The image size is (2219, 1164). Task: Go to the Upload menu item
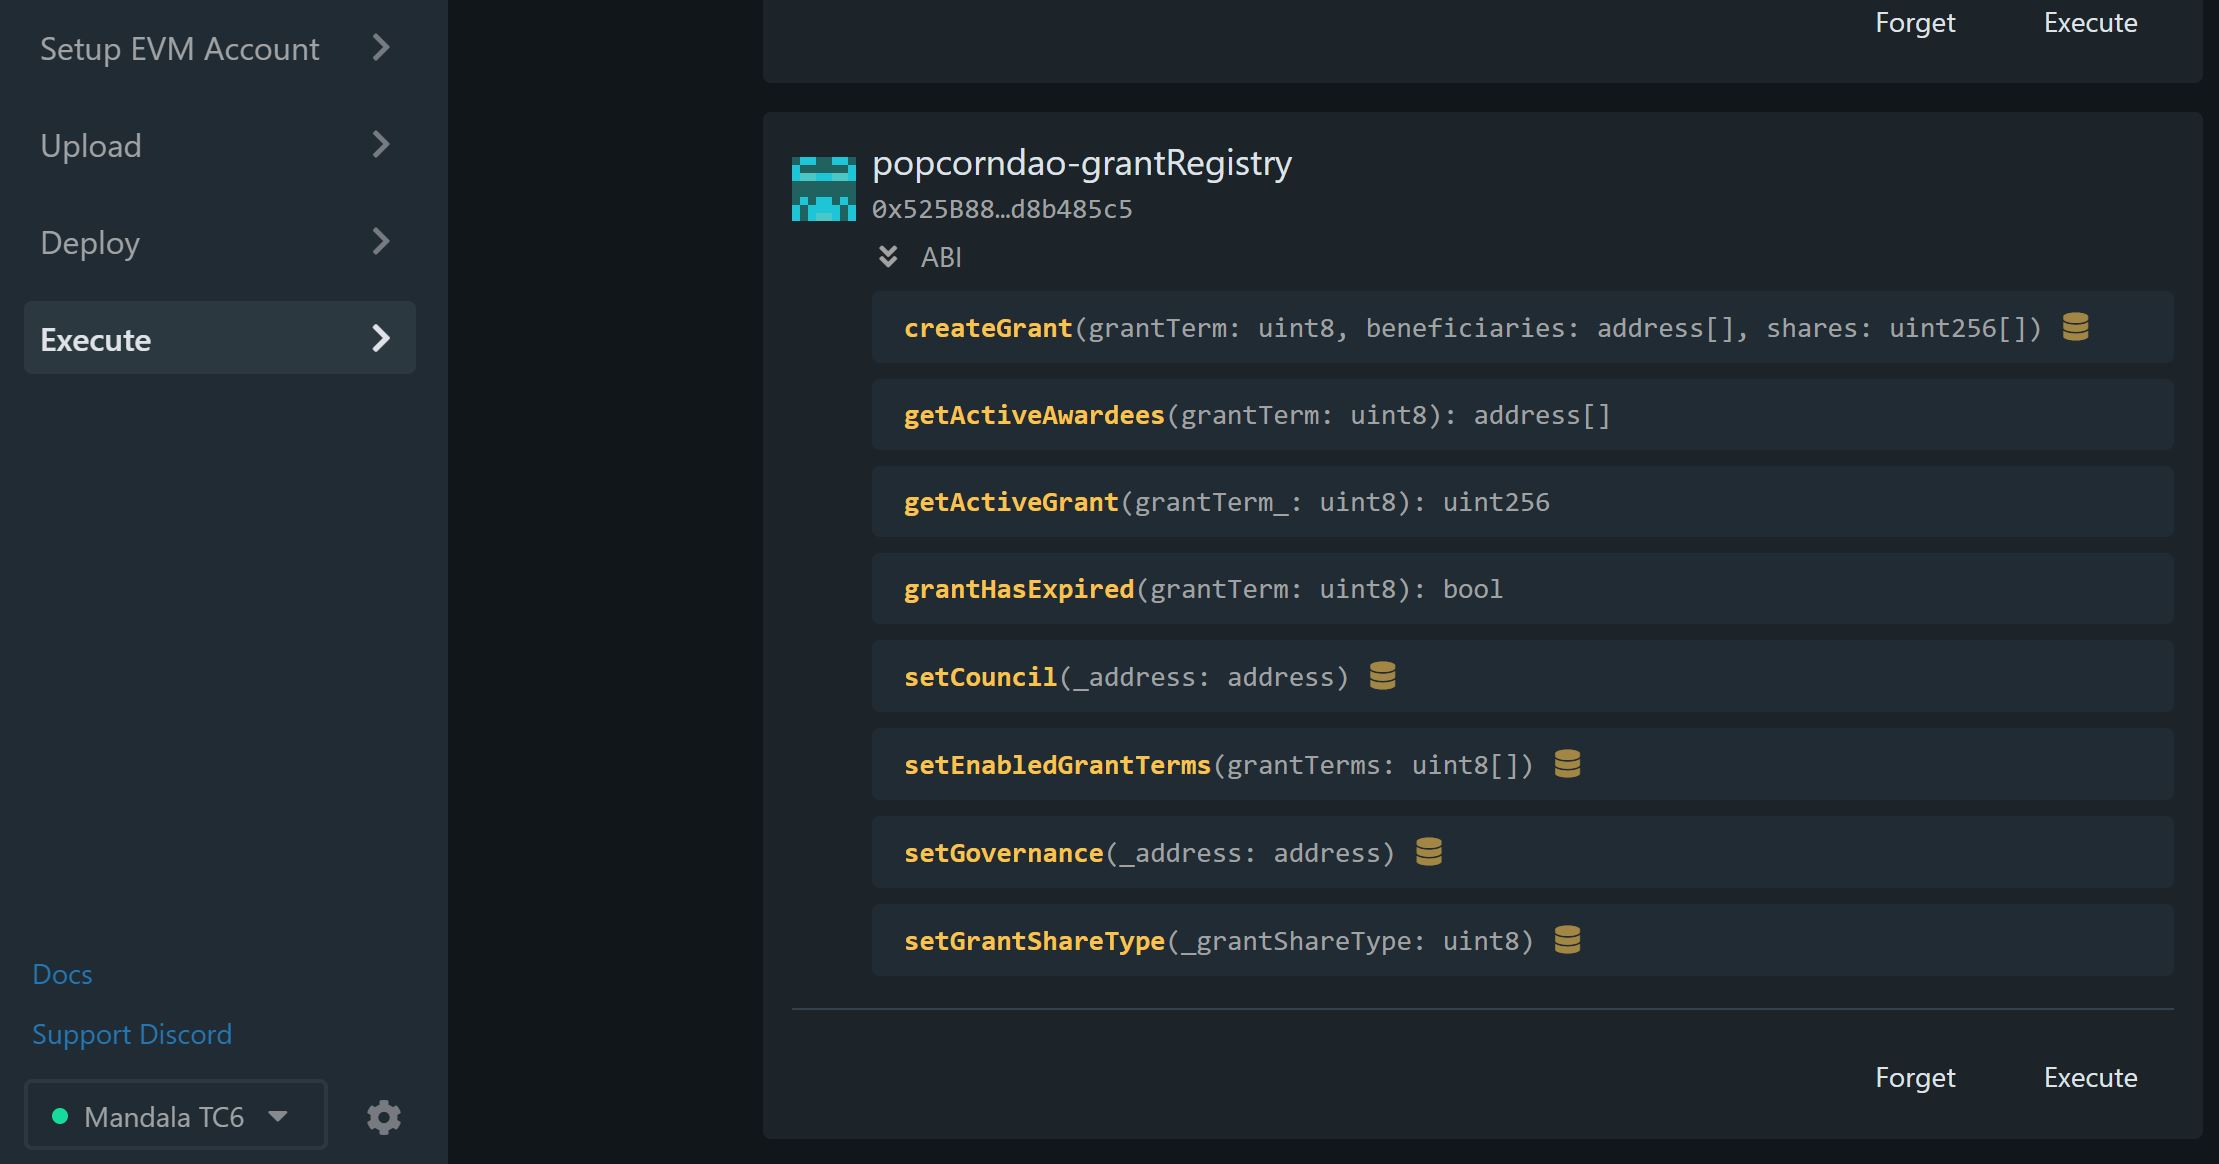click(x=91, y=146)
